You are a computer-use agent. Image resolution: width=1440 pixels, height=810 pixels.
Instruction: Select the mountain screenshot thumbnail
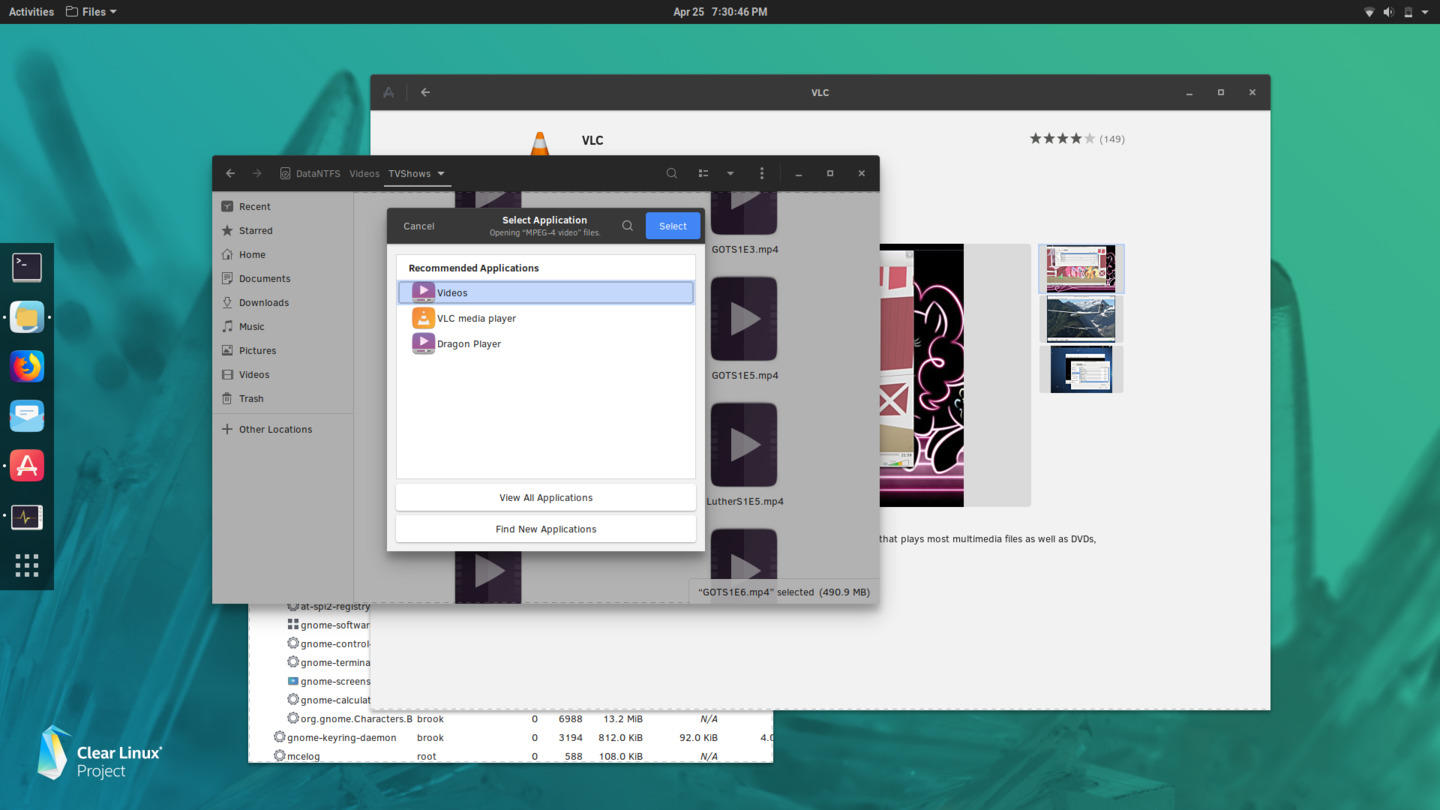(1081, 320)
